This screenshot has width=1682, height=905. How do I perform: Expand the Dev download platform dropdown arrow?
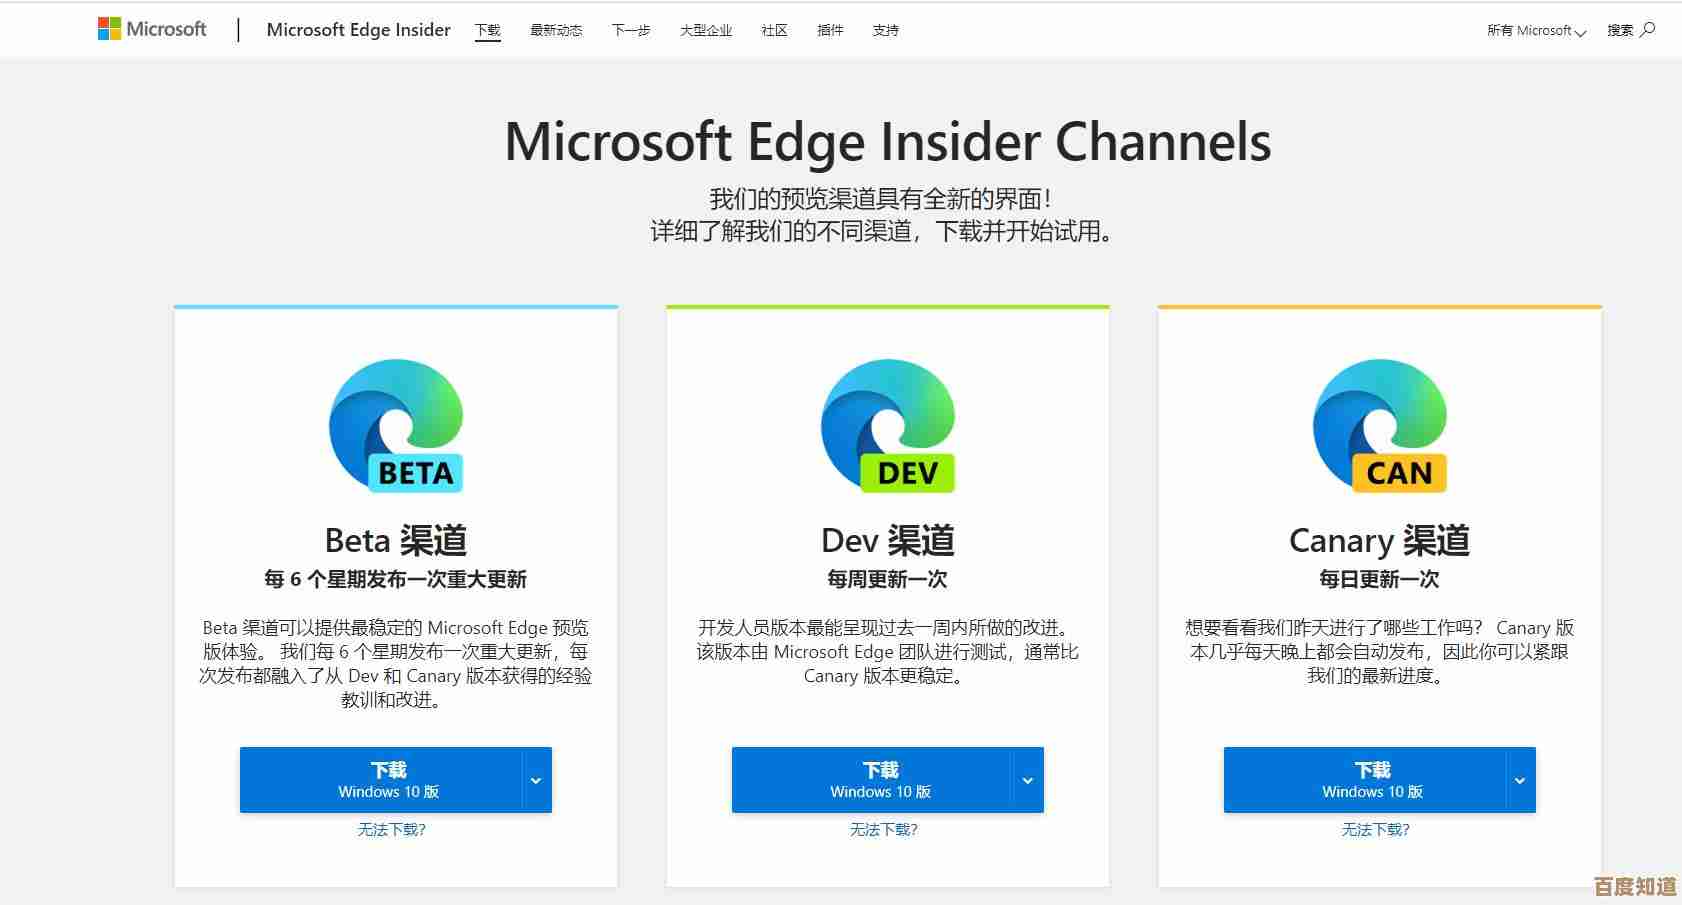(1027, 780)
